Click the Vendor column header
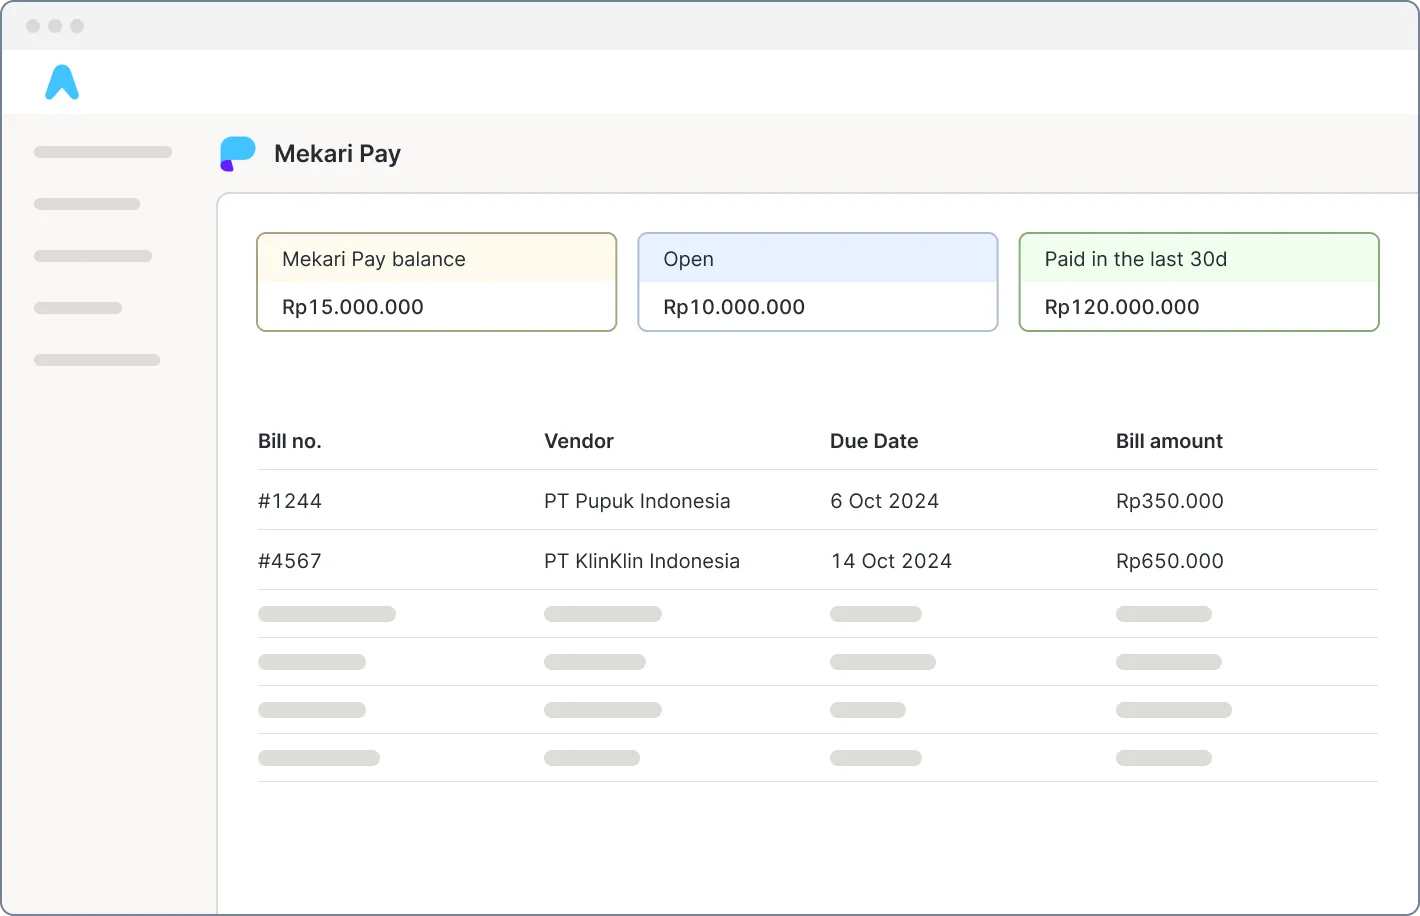The height and width of the screenshot is (916, 1420). 579,441
